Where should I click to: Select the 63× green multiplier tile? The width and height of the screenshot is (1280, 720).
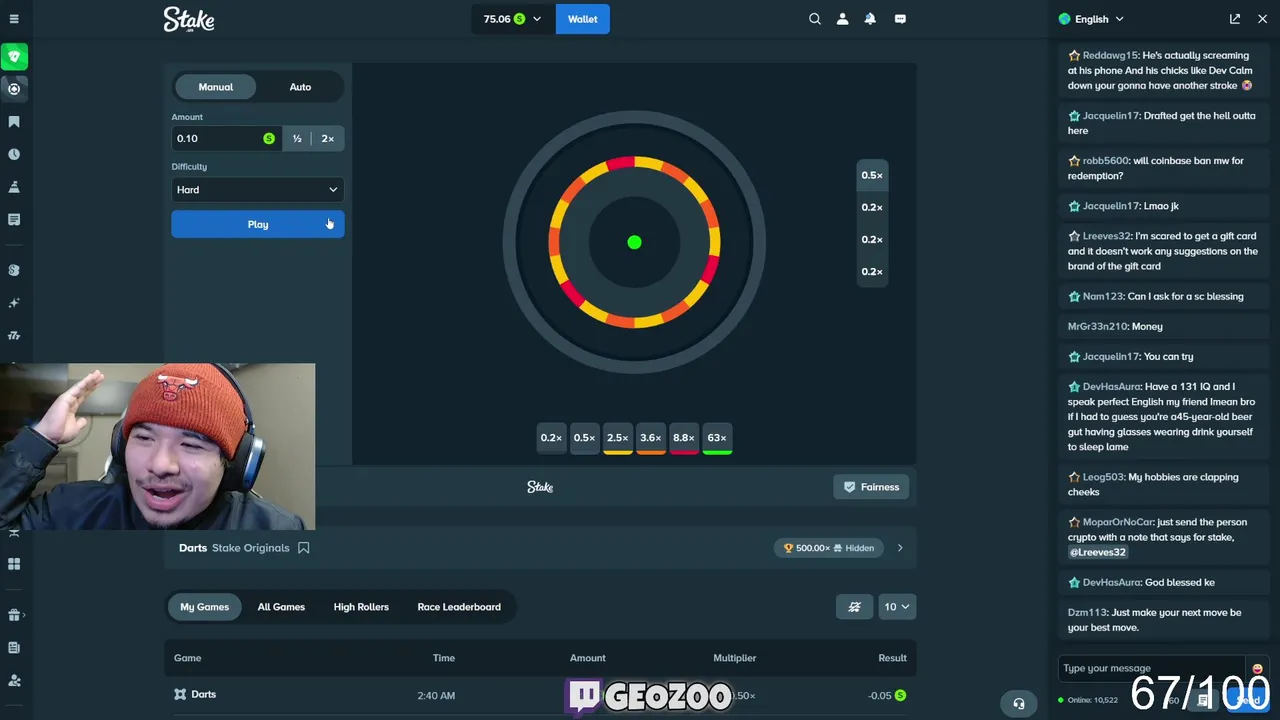coord(717,438)
